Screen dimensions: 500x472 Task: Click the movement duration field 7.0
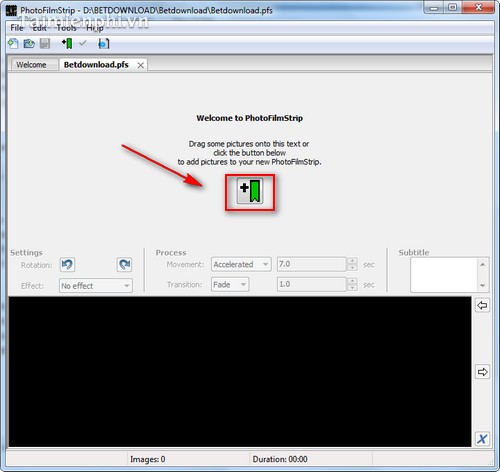pyautogui.click(x=312, y=264)
